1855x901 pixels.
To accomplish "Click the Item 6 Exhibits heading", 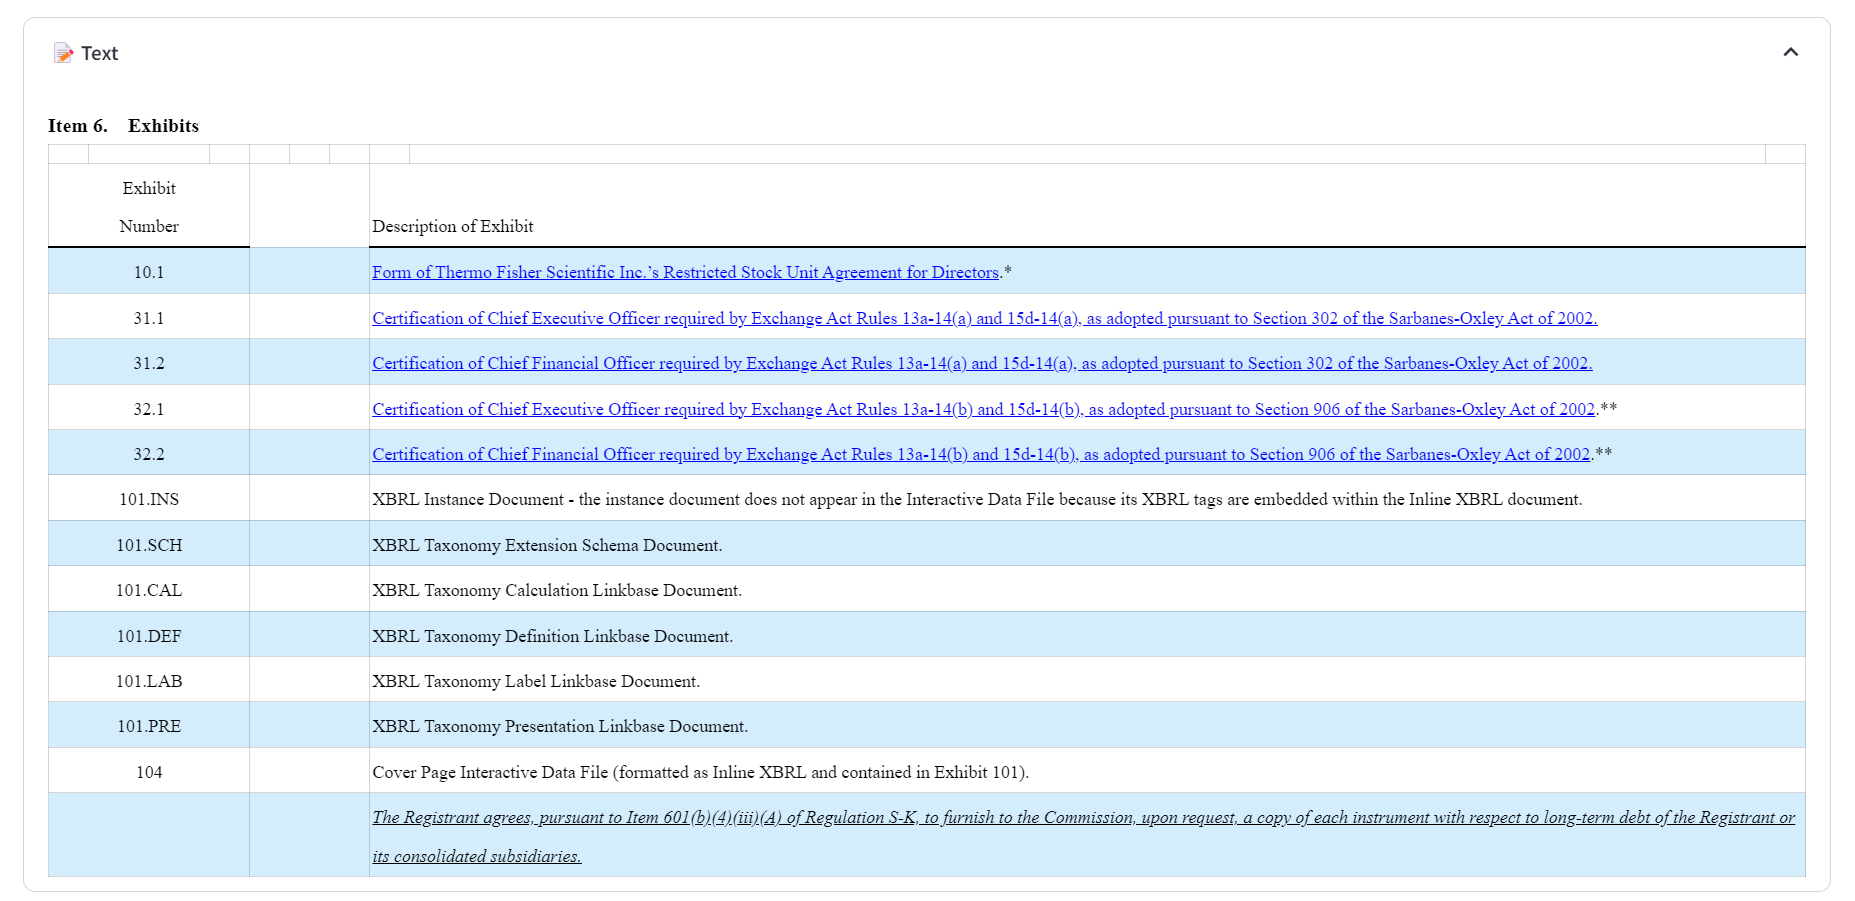I will pos(123,126).
